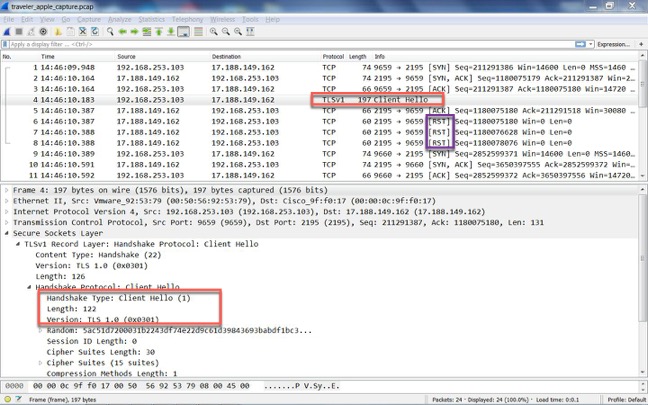The width and height of the screenshot is (648, 405).
Task: Click the Restart current capture icon
Action: click(31, 32)
